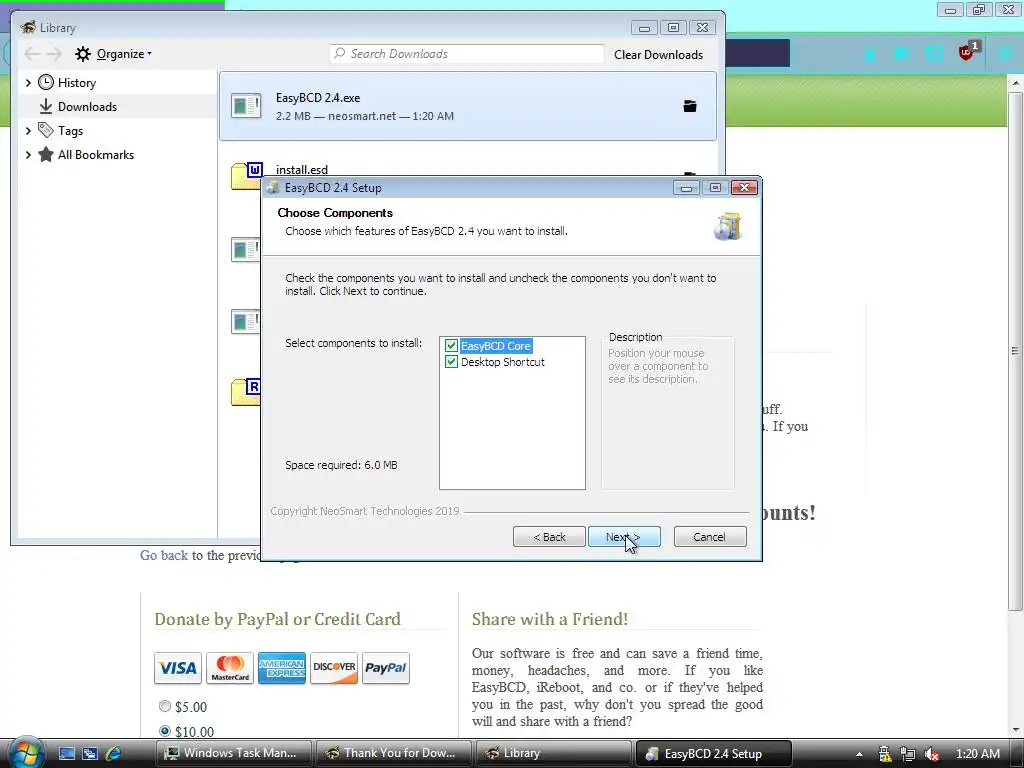Click the network tray icon

pyautogui.click(x=908, y=754)
